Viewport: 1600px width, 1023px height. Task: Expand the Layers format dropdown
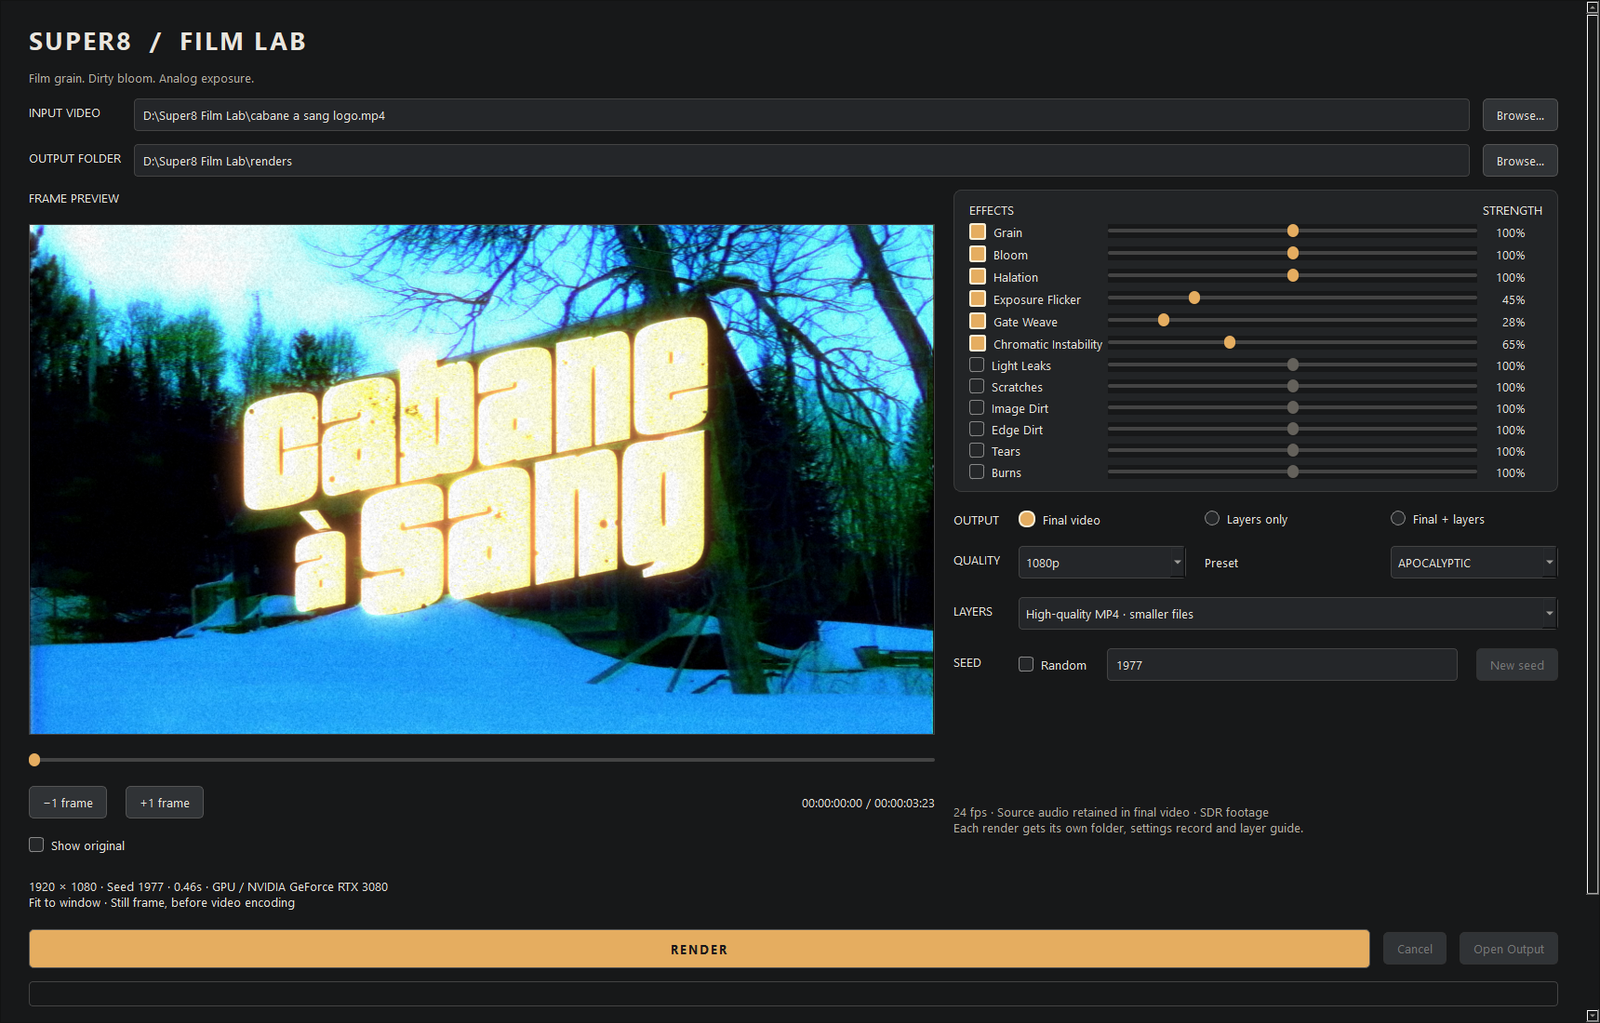coord(1287,613)
